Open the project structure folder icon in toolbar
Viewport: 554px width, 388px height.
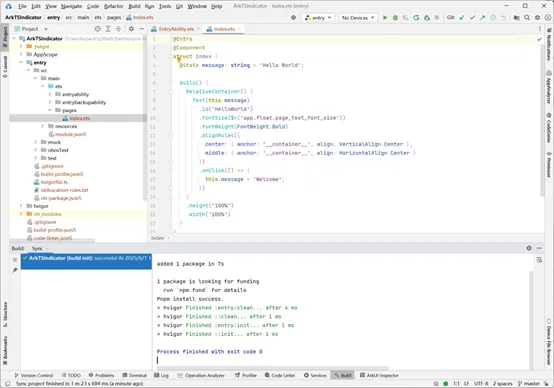click(x=517, y=17)
